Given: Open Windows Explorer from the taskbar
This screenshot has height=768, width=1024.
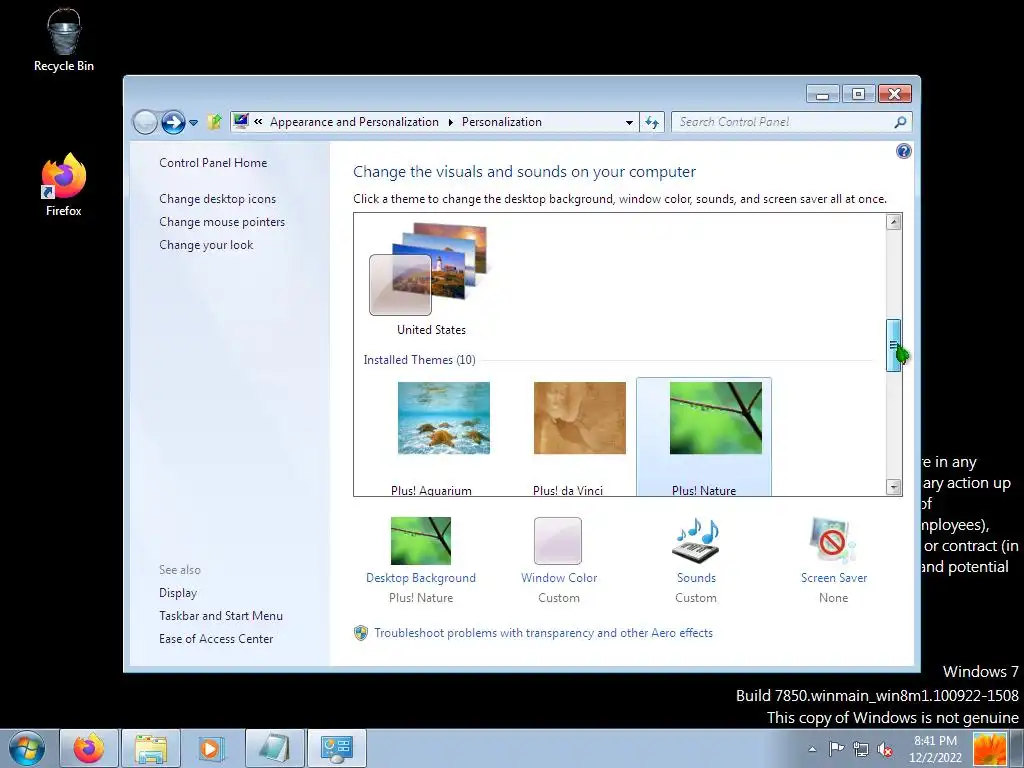Looking at the screenshot, I should (x=151, y=748).
